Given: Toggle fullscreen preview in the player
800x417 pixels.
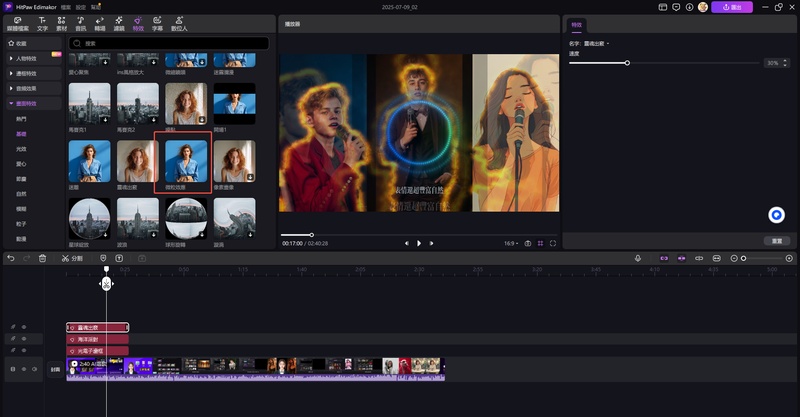Looking at the screenshot, I should 553,243.
